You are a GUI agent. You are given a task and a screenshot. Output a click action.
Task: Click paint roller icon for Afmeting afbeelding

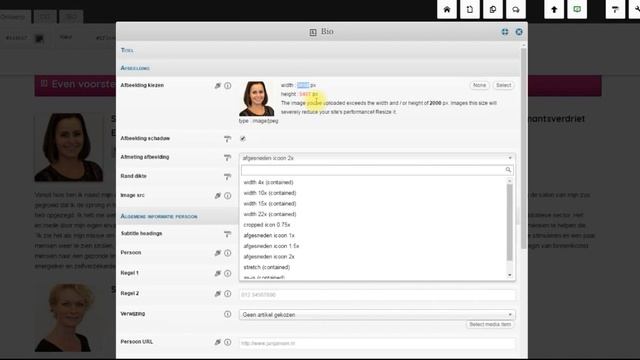(227, 158)
